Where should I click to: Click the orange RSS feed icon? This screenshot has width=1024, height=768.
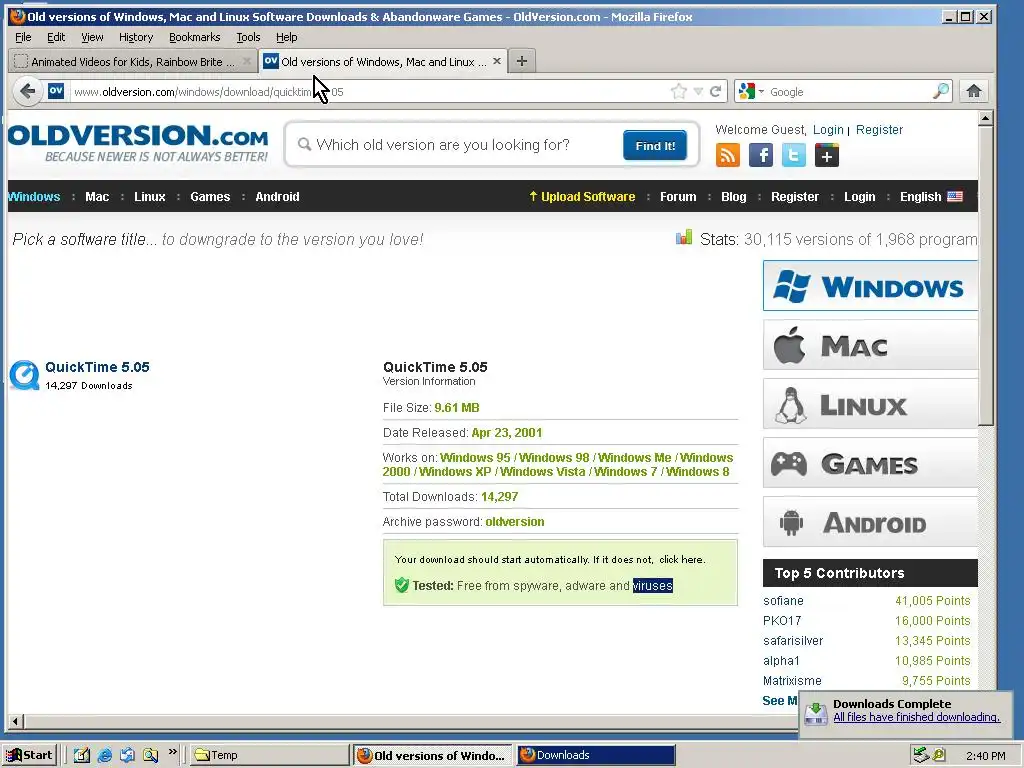pos(728,155)
